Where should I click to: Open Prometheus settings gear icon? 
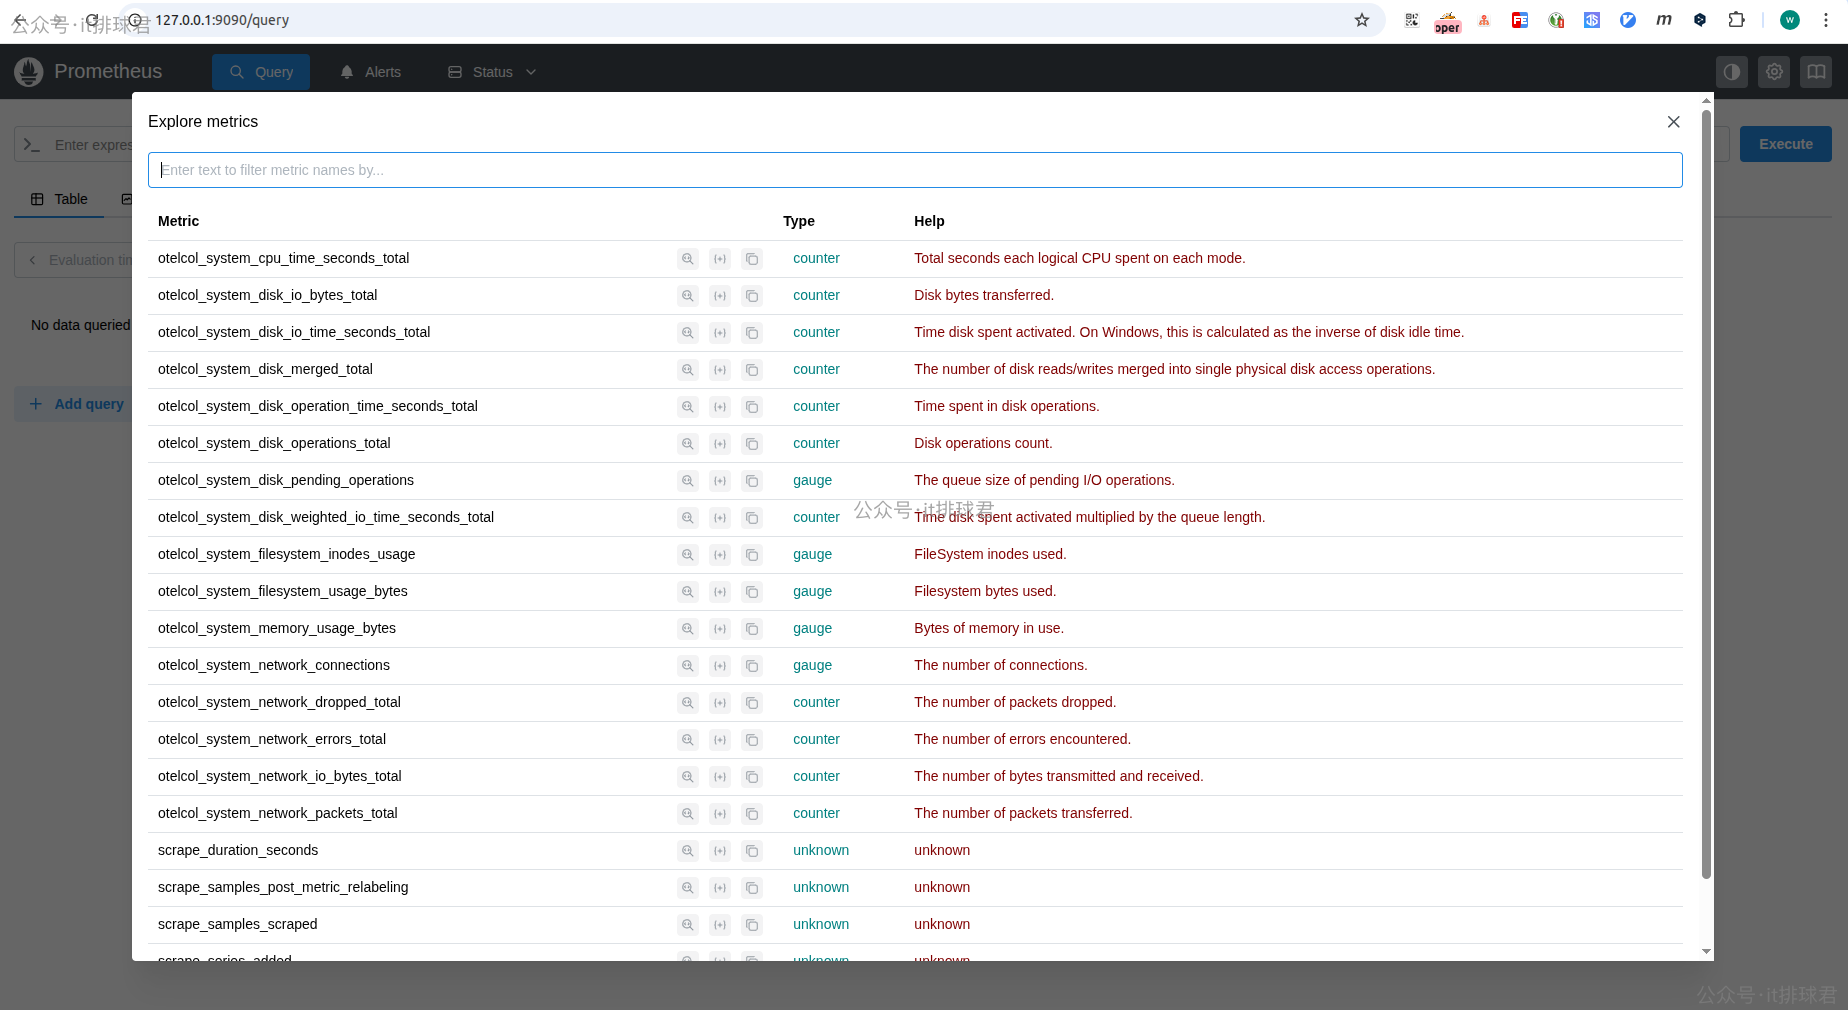pyautogui.click(x=1774, y=72)
